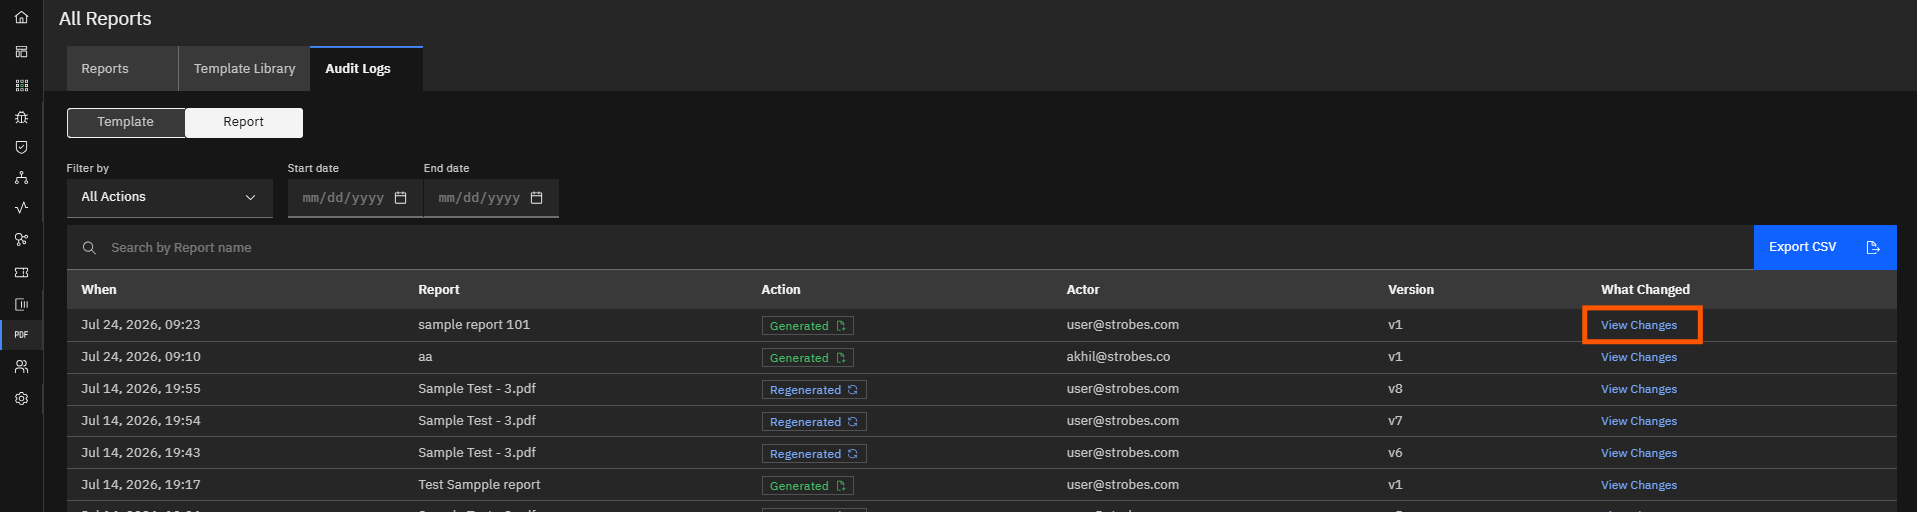
Task: Open the settings gear icon in the sidebar
Action: [21, 398]
